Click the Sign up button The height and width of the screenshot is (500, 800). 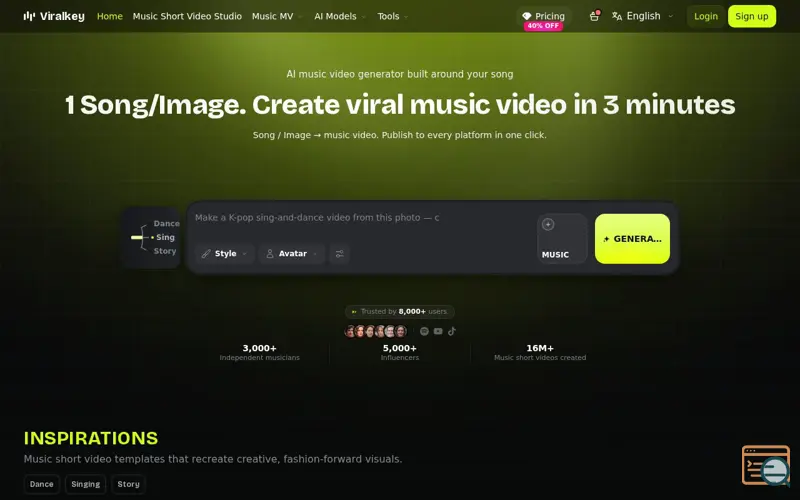tap(752, 16)
